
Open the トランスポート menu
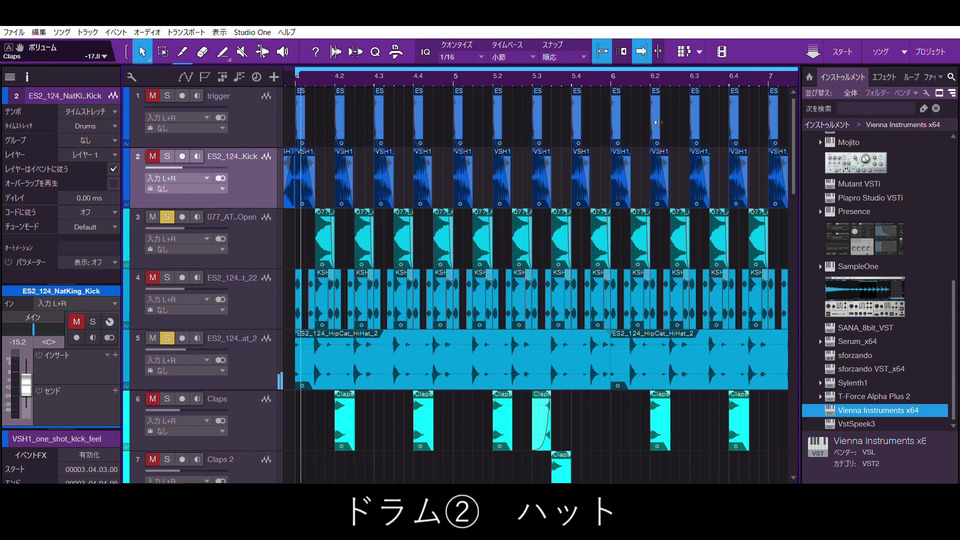click(x=187, y=32)
